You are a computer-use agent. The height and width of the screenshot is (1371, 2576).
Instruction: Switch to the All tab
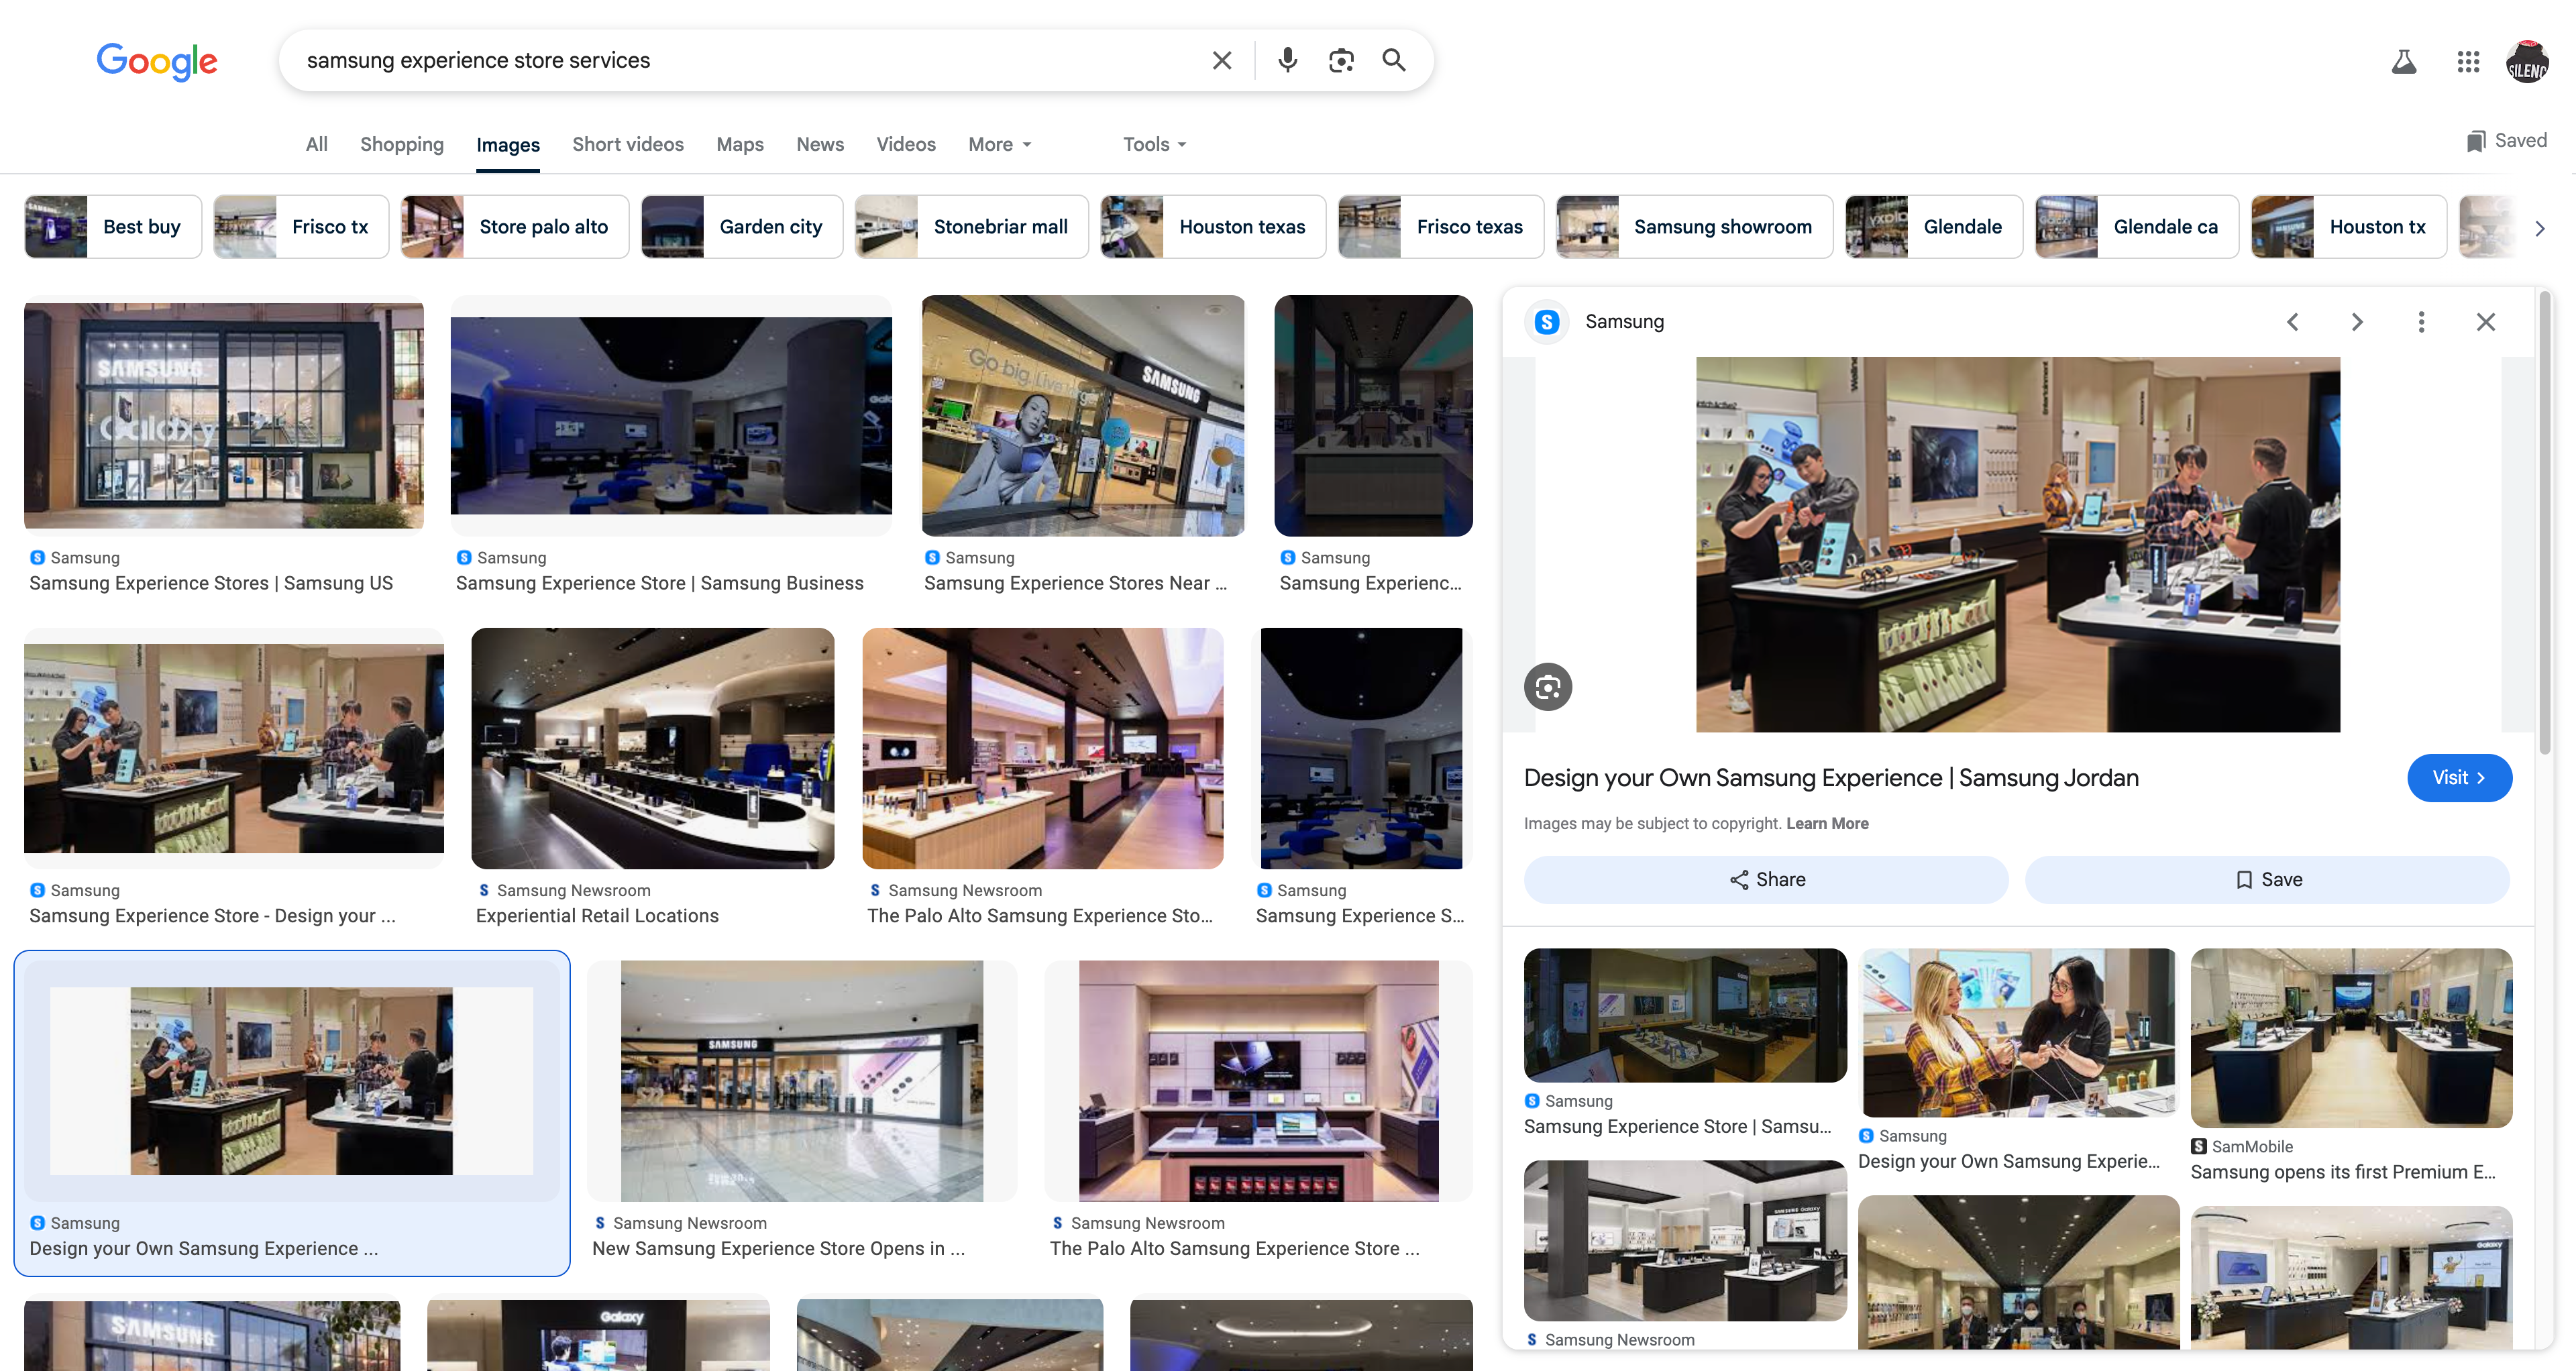tap(317, 144)
